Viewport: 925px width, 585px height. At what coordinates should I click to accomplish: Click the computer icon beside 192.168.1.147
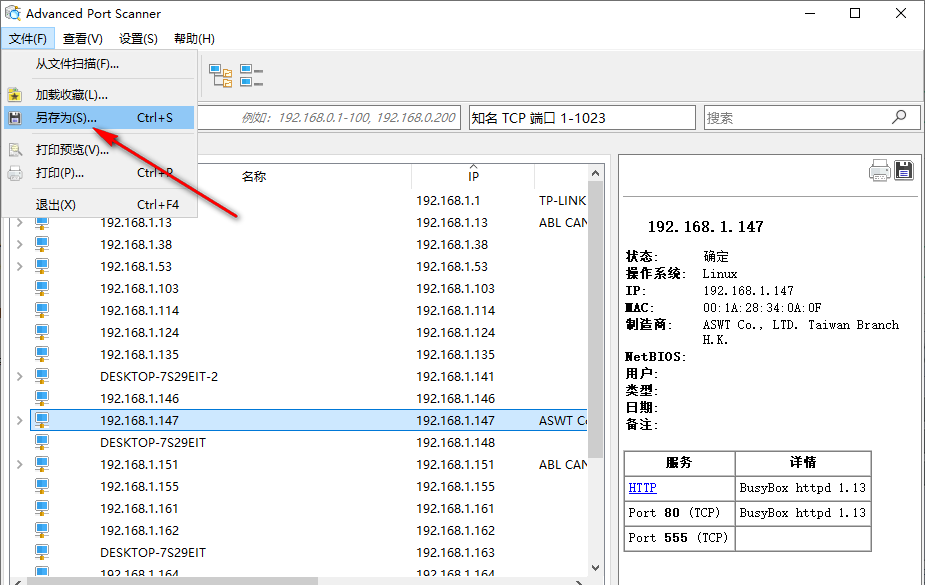[40, 420]
